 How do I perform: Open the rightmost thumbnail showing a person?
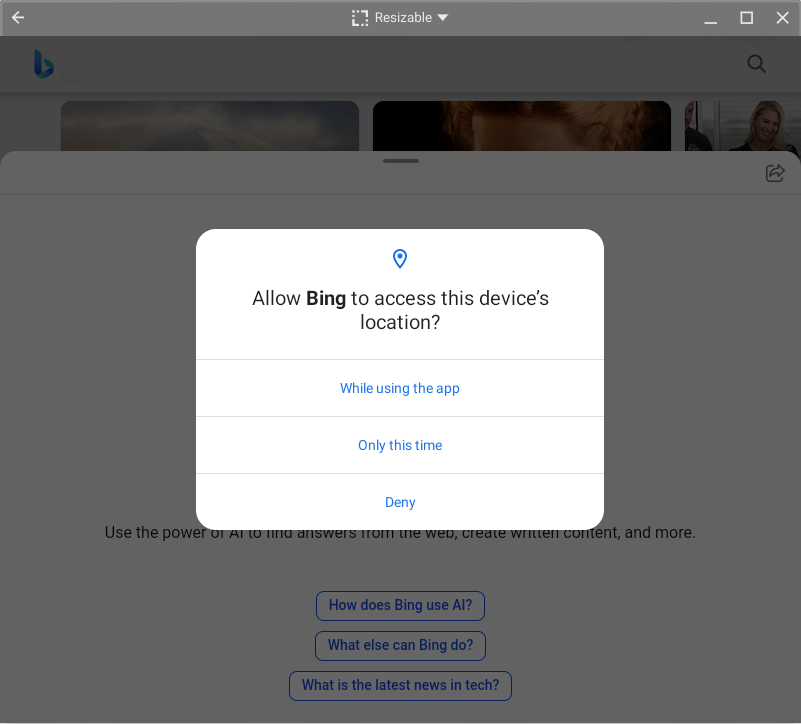point(745,122)
